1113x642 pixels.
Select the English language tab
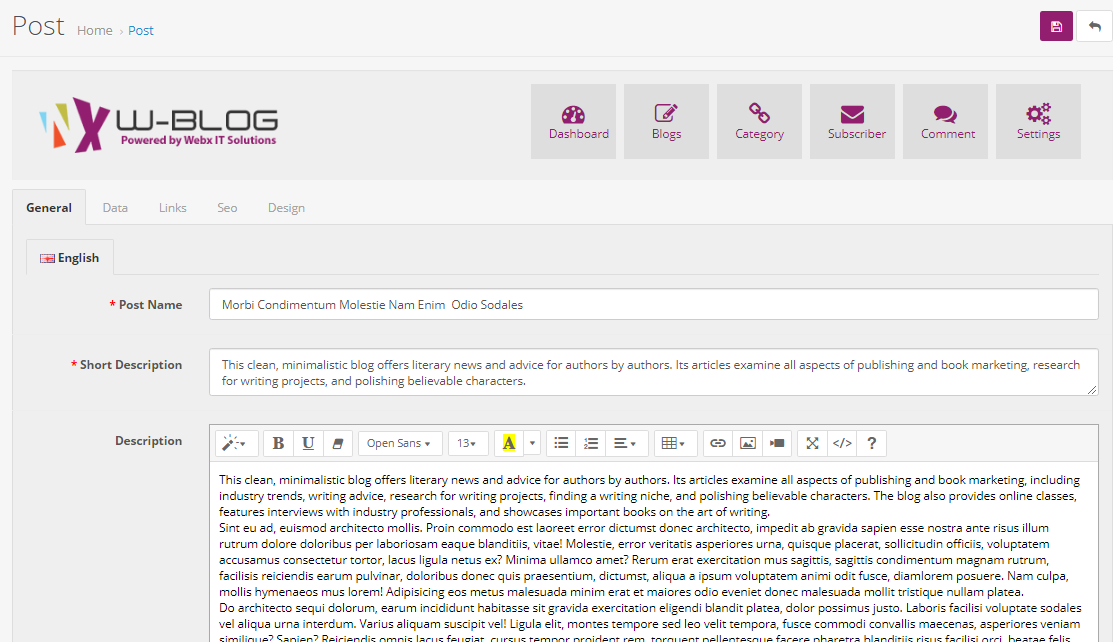[x=70, y=258]
